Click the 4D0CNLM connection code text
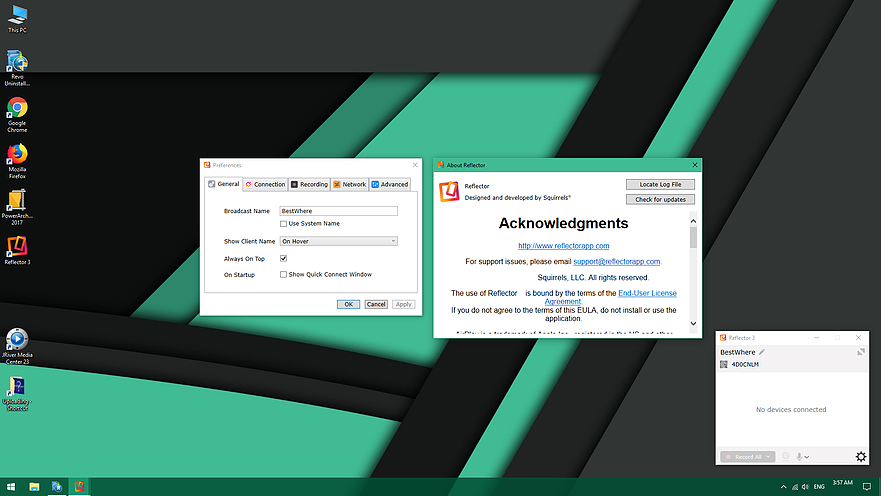This screenshot has width=881, height=496. [x=745, y=365]
